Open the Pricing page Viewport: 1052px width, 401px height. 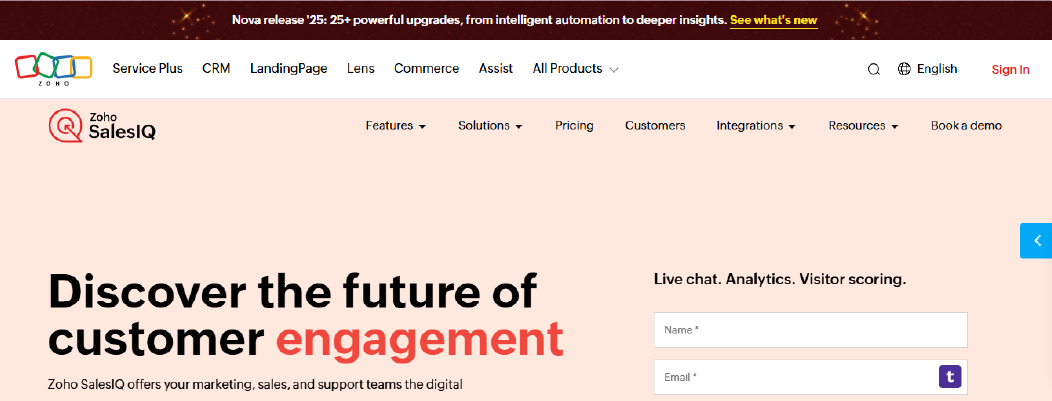(x=574, y=125)
